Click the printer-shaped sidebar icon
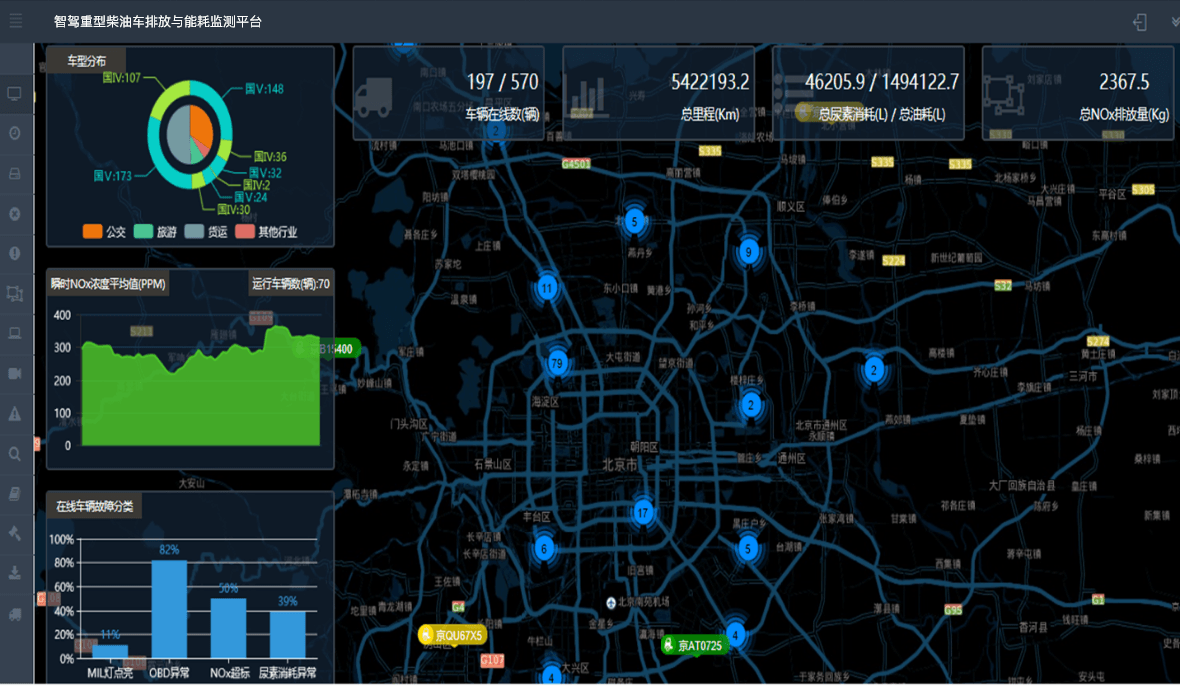1180x686 pixels. point(14,174)
